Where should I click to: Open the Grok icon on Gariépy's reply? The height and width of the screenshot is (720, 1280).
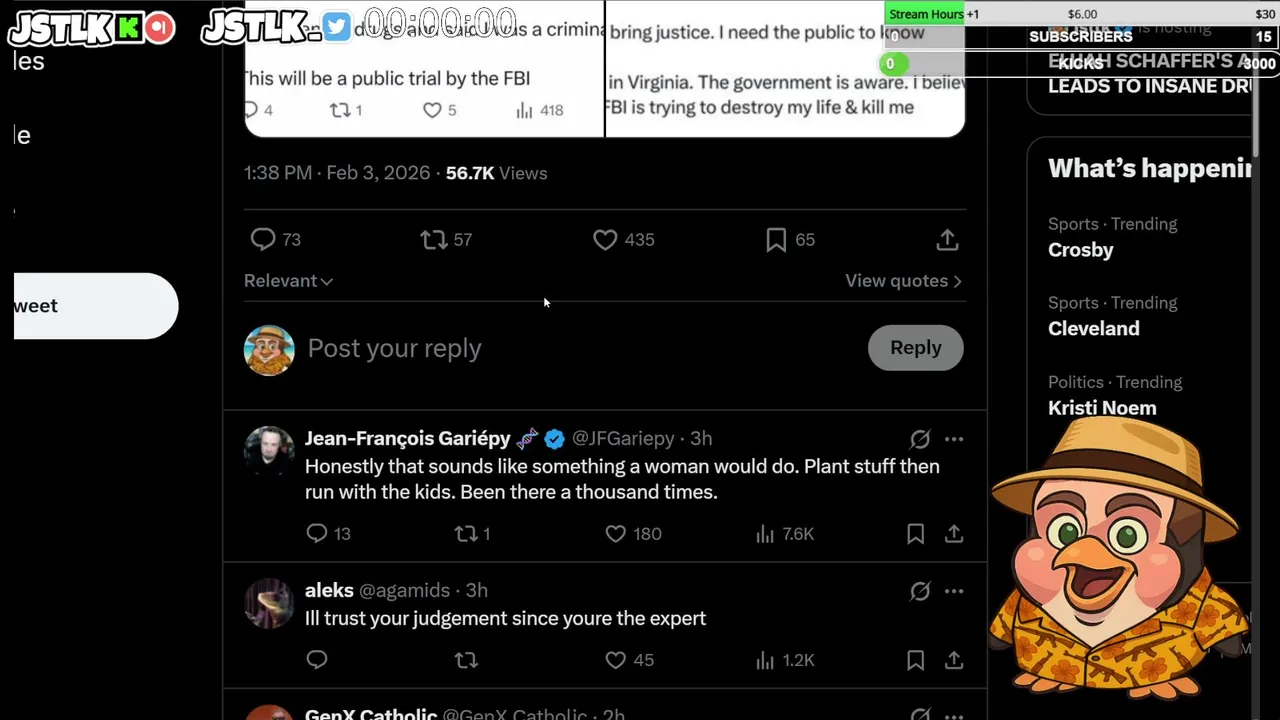click(x=920, y=439)
